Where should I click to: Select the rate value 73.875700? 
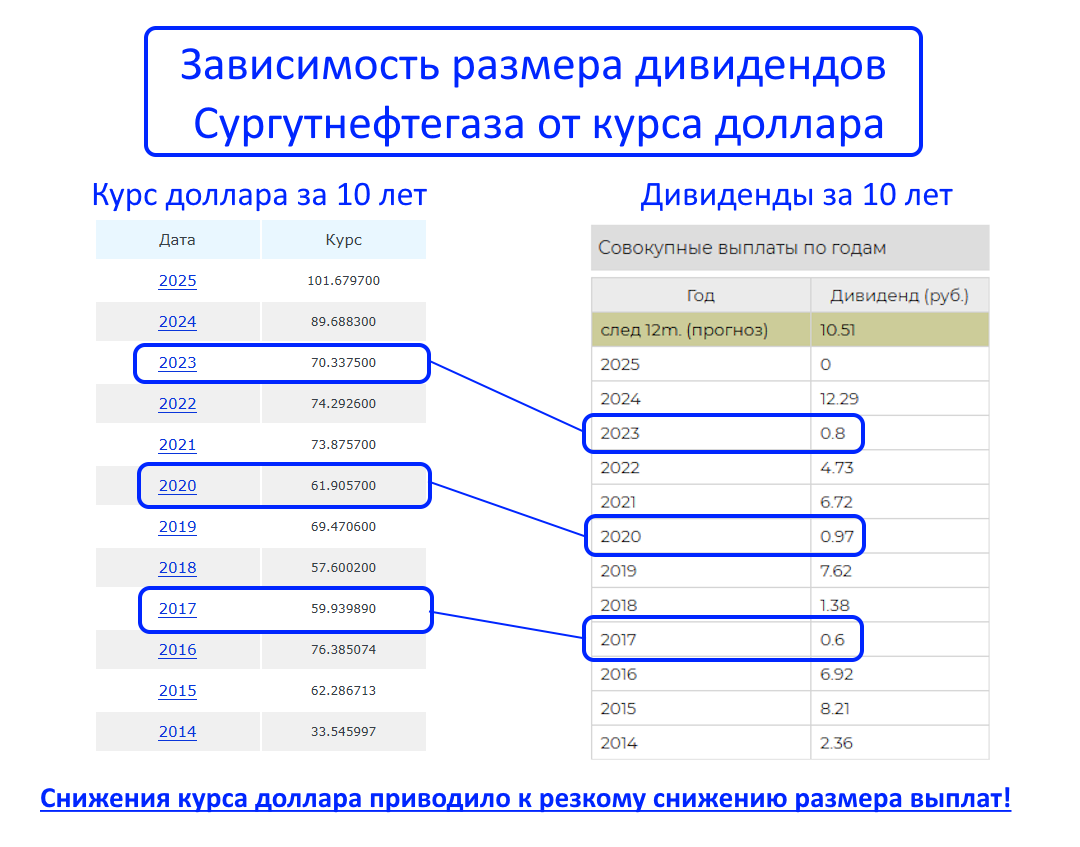[344, 444]
